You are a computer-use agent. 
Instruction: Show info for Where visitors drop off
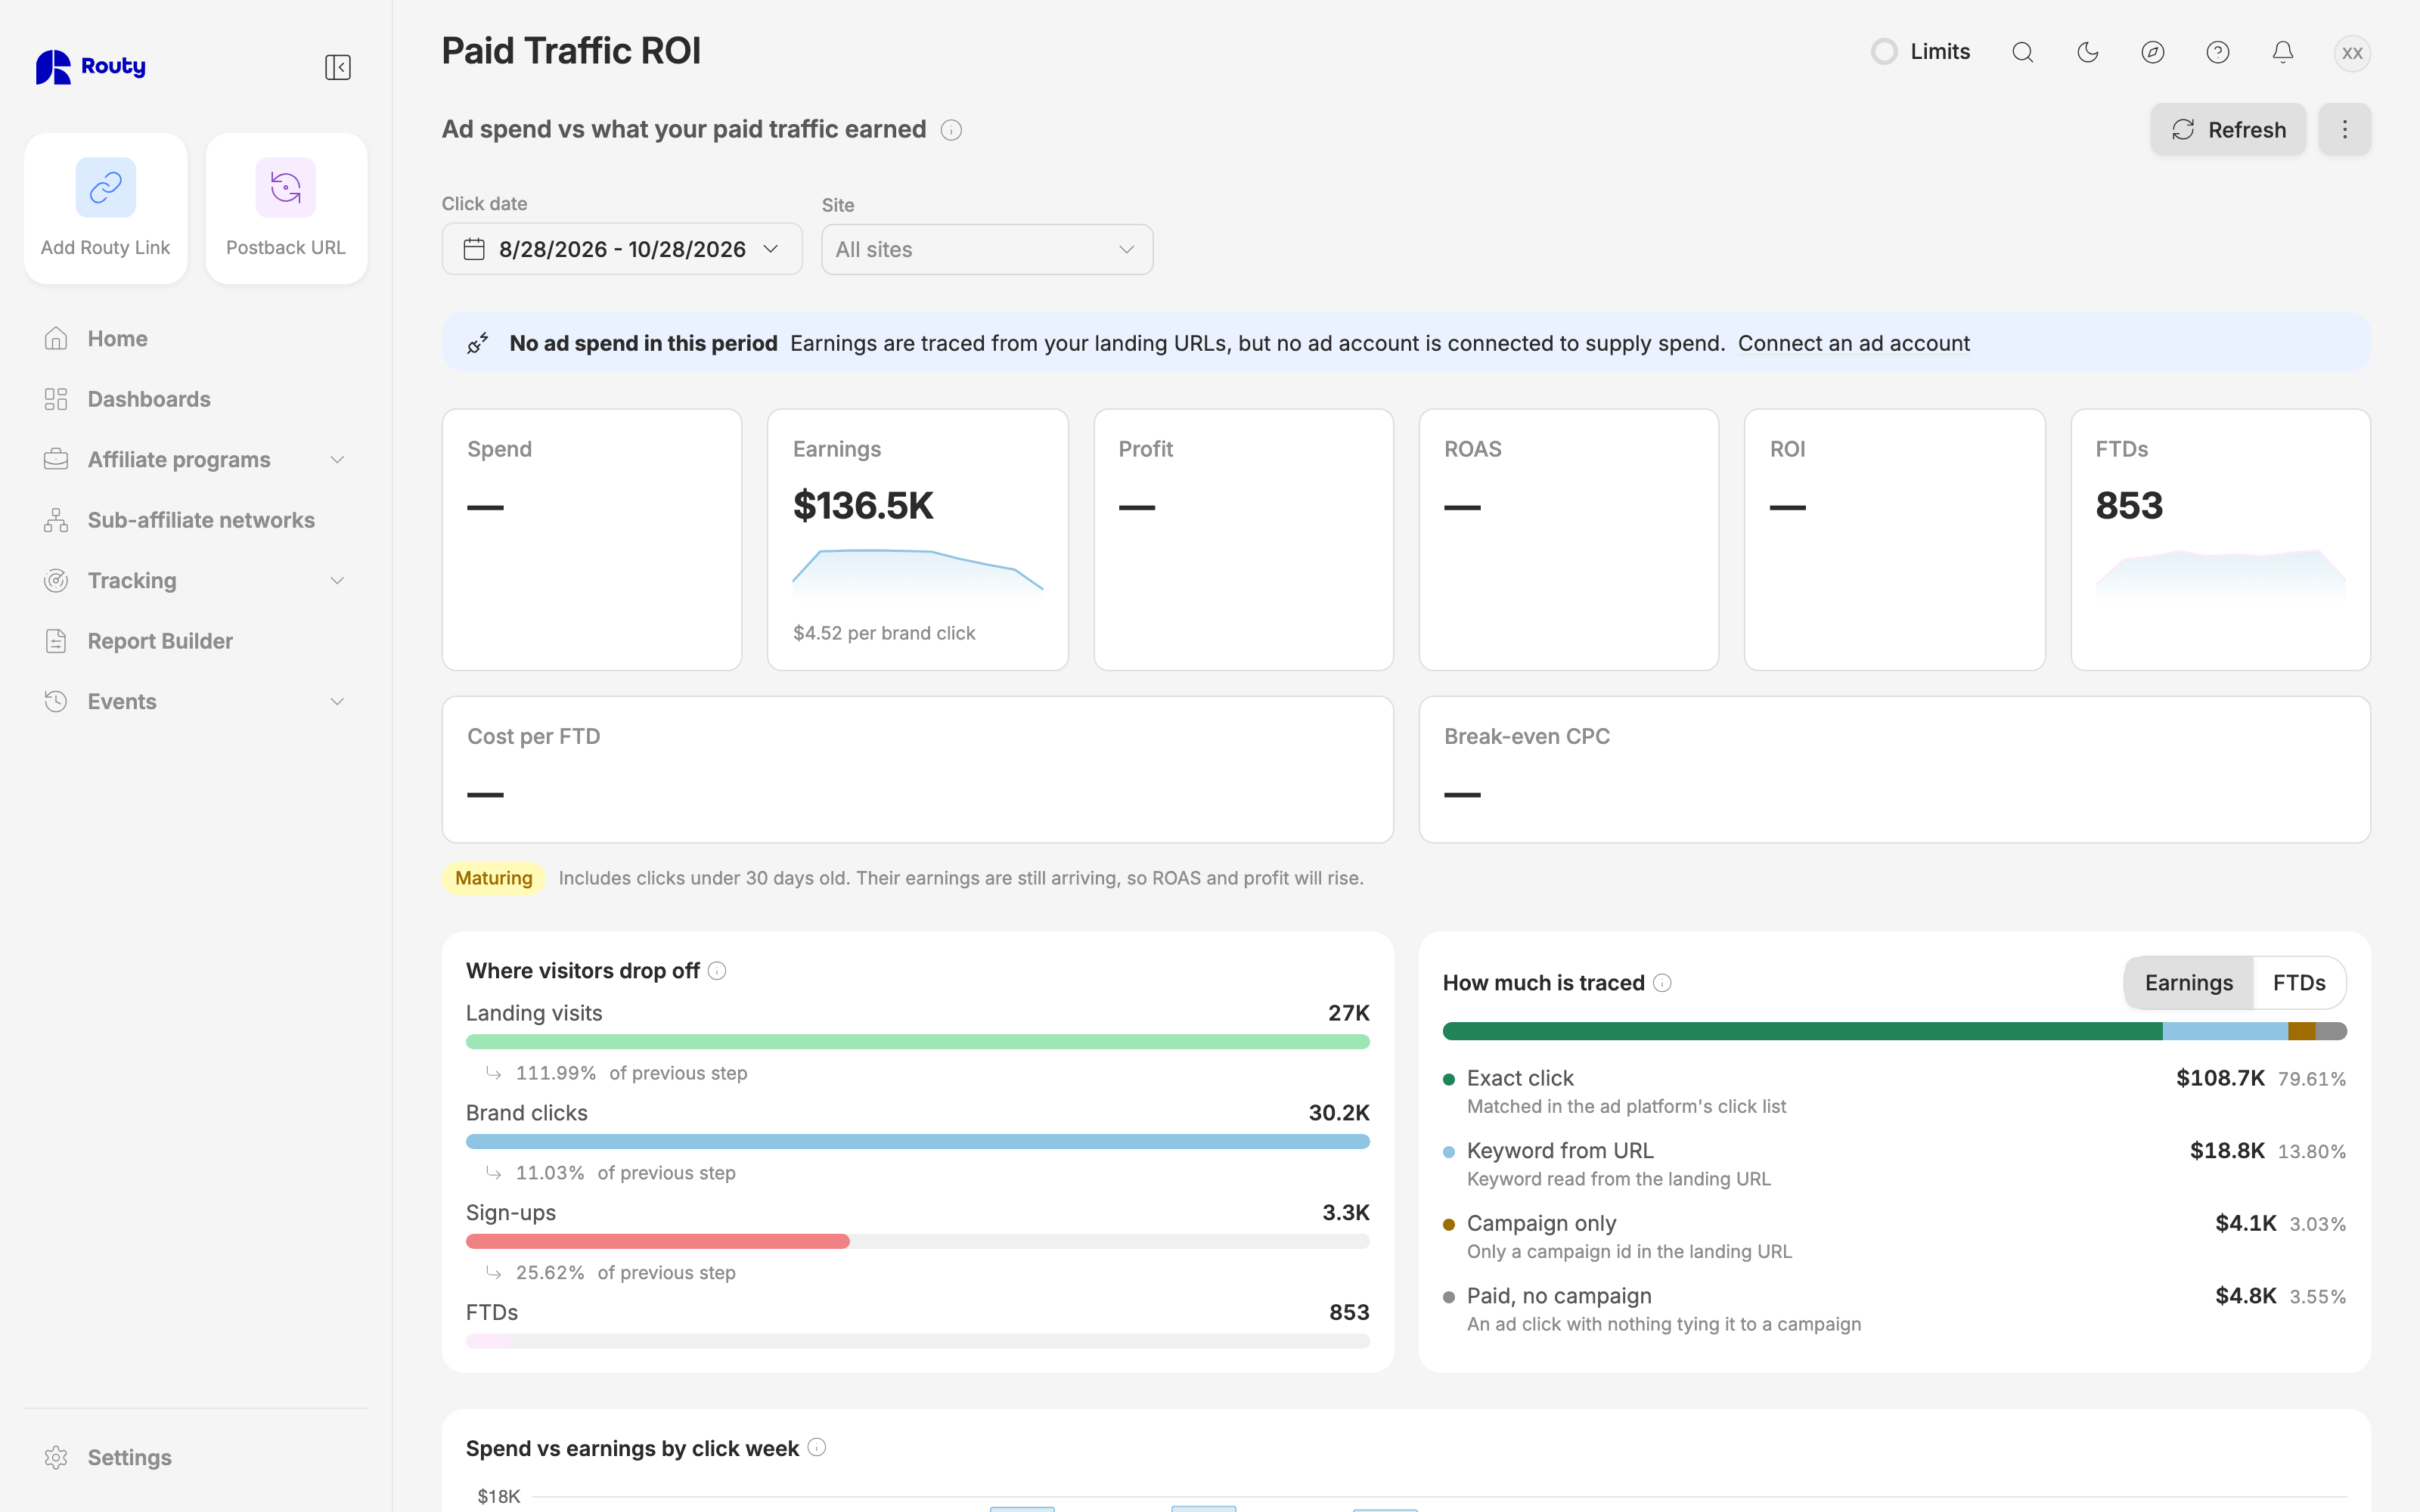717,971
